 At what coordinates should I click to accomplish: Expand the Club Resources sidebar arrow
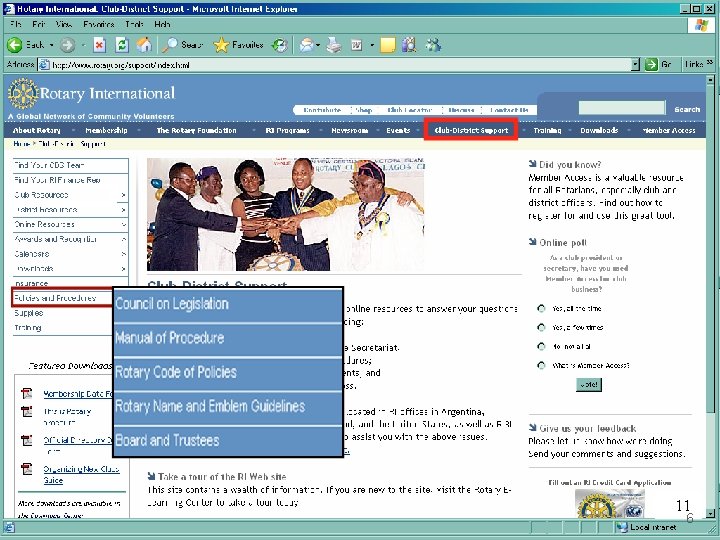123,195
